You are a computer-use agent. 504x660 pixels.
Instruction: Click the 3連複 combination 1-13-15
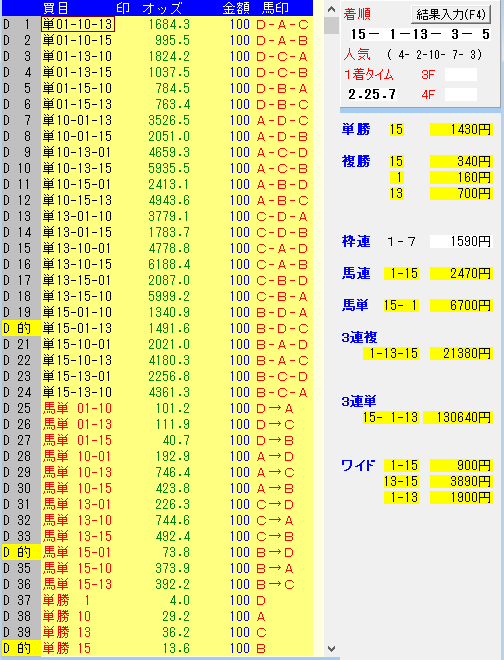pyautogui.click(x=390, y=353)
